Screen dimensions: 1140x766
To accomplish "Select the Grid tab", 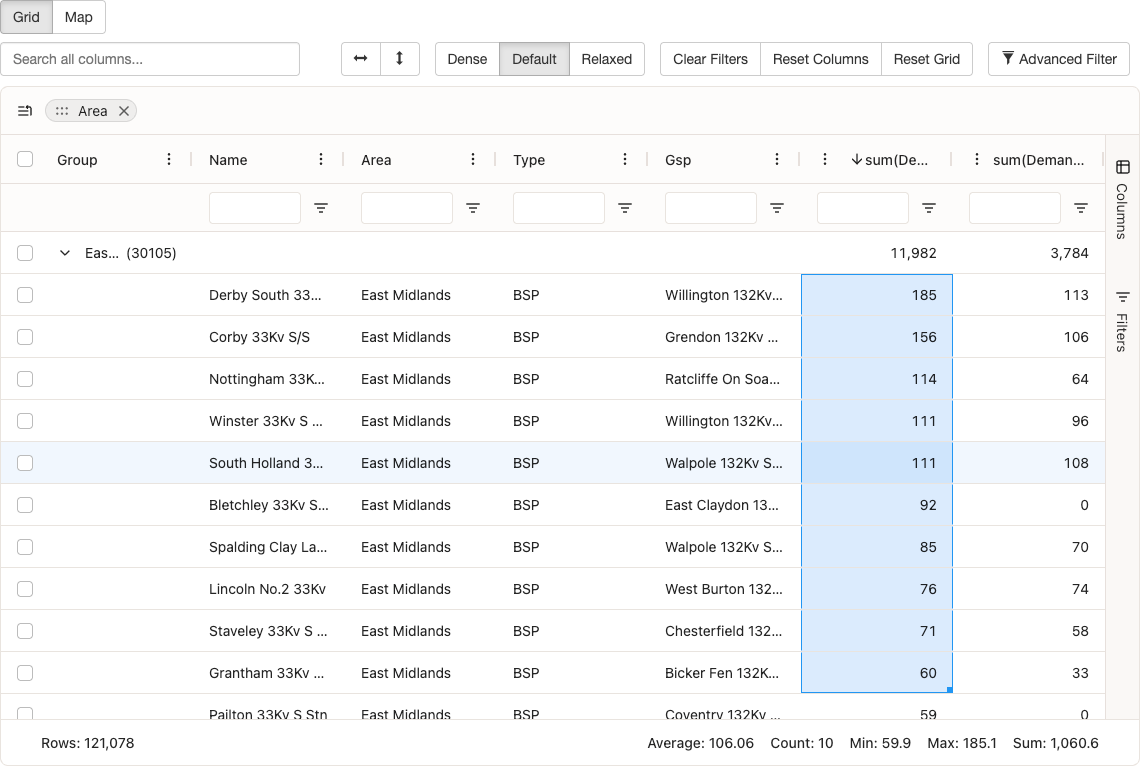I will click(26, 17).
